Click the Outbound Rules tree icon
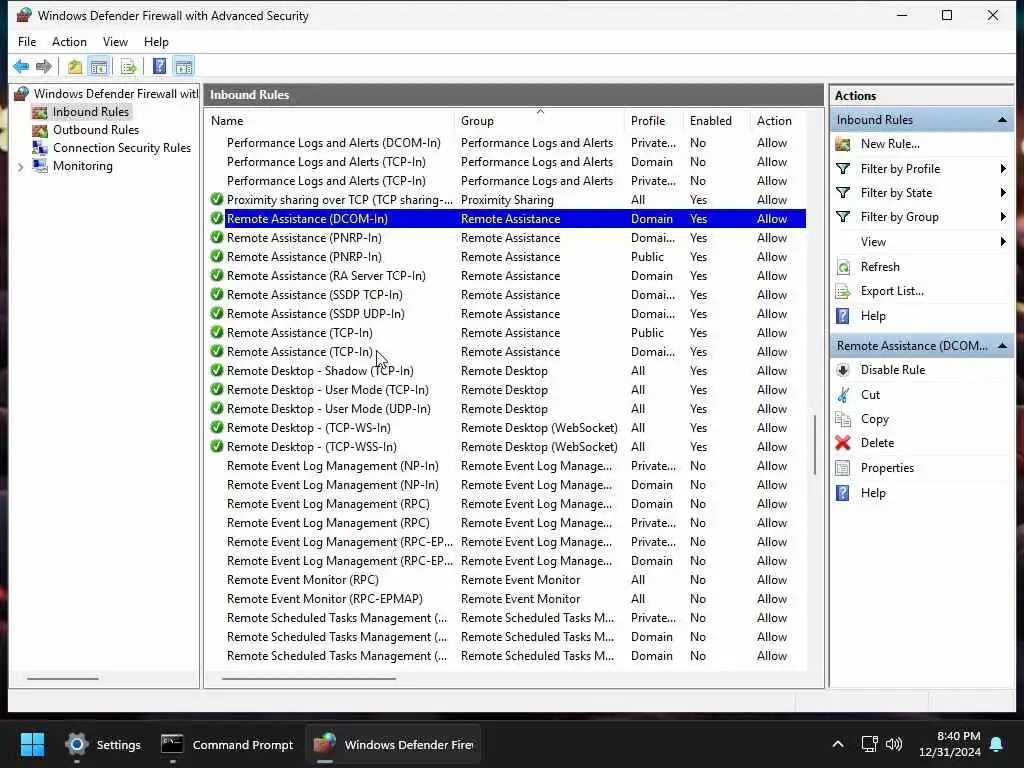This screenshot has width=1024, height=768. [40, 130]
